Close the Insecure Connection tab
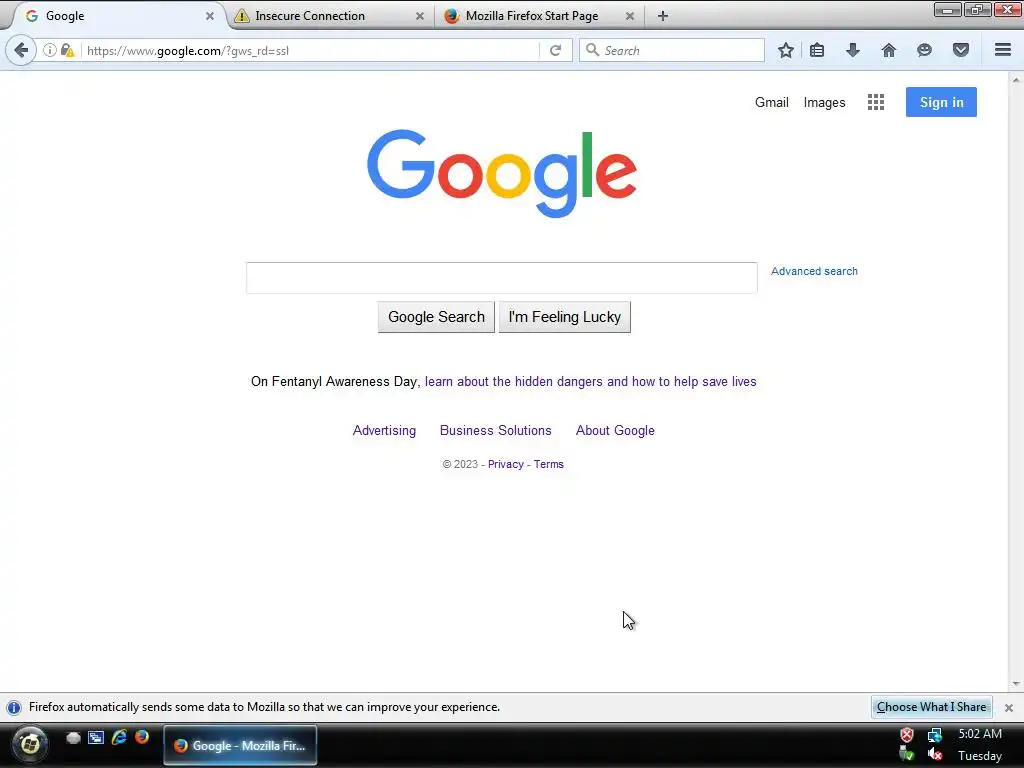This screenshot has width=1024, height=768. pos(420,16)
